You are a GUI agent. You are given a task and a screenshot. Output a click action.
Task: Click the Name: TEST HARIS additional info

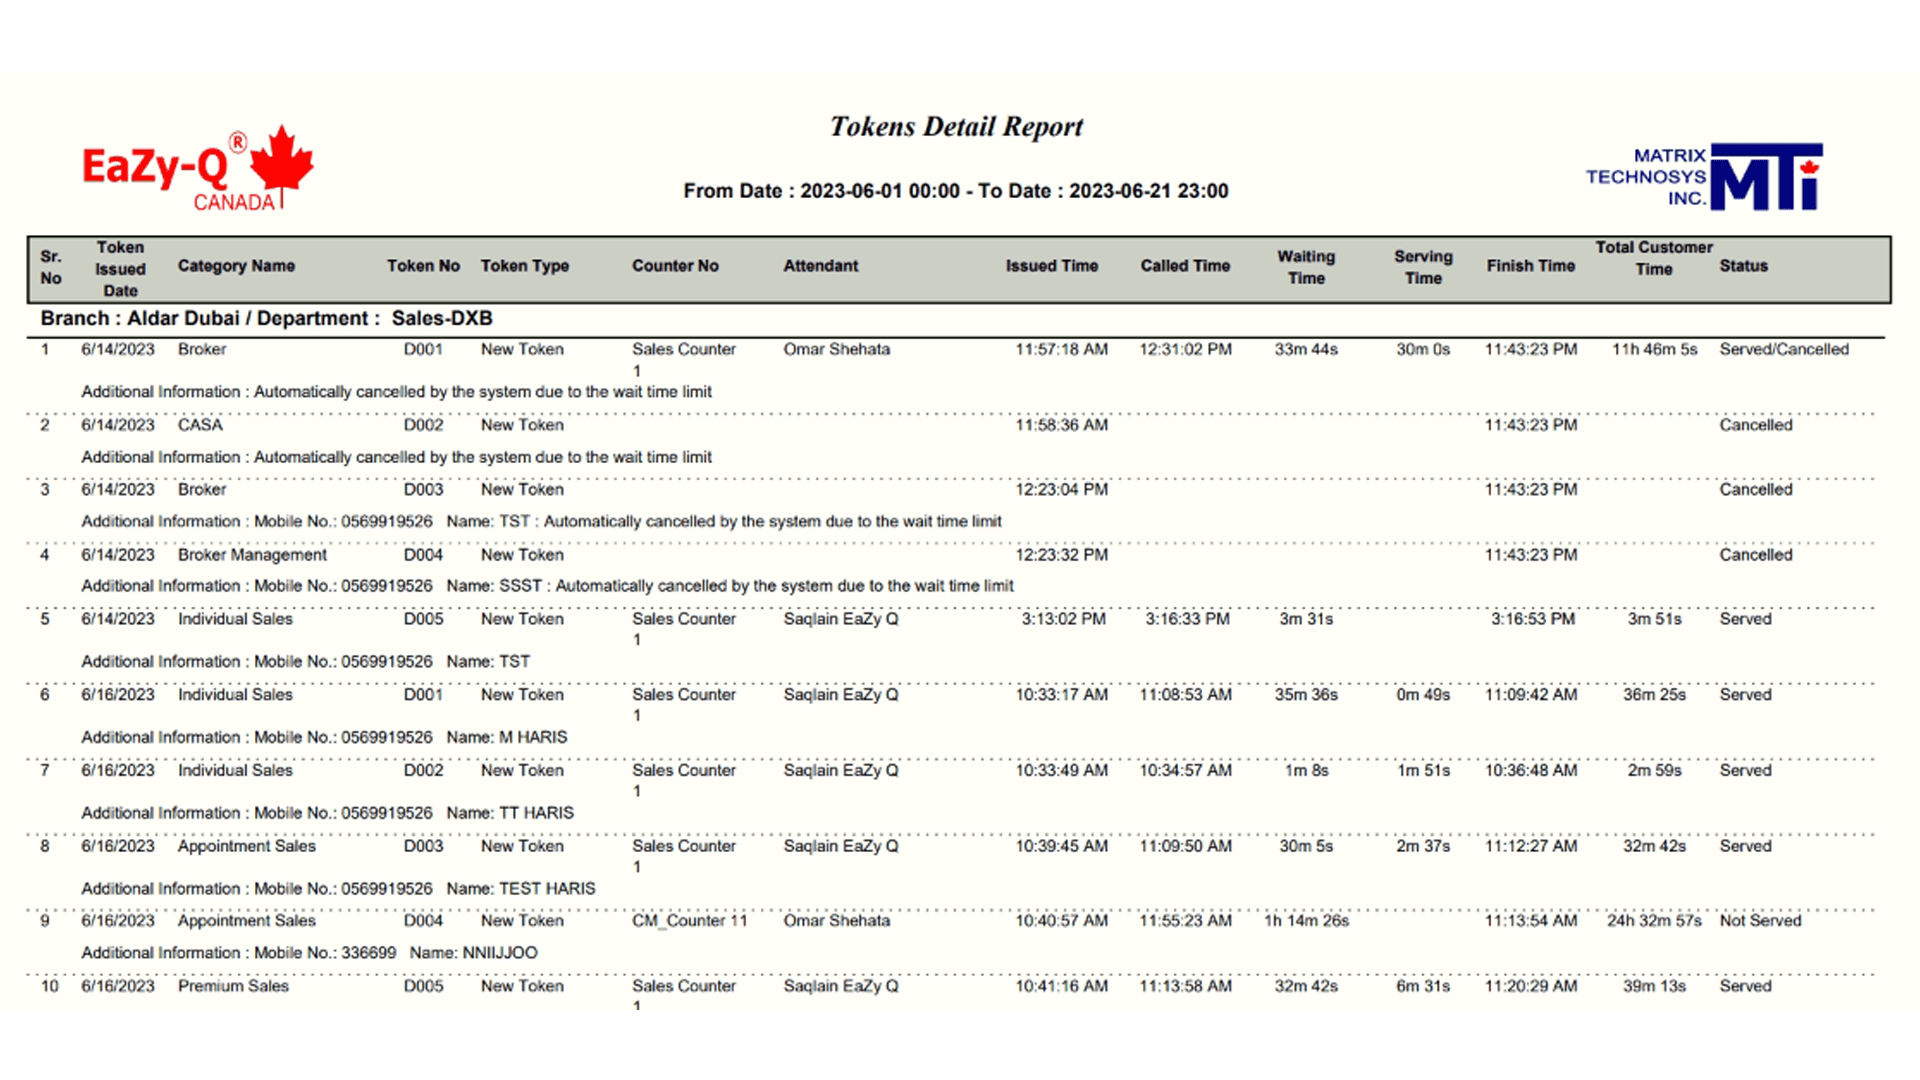point(520,889)
